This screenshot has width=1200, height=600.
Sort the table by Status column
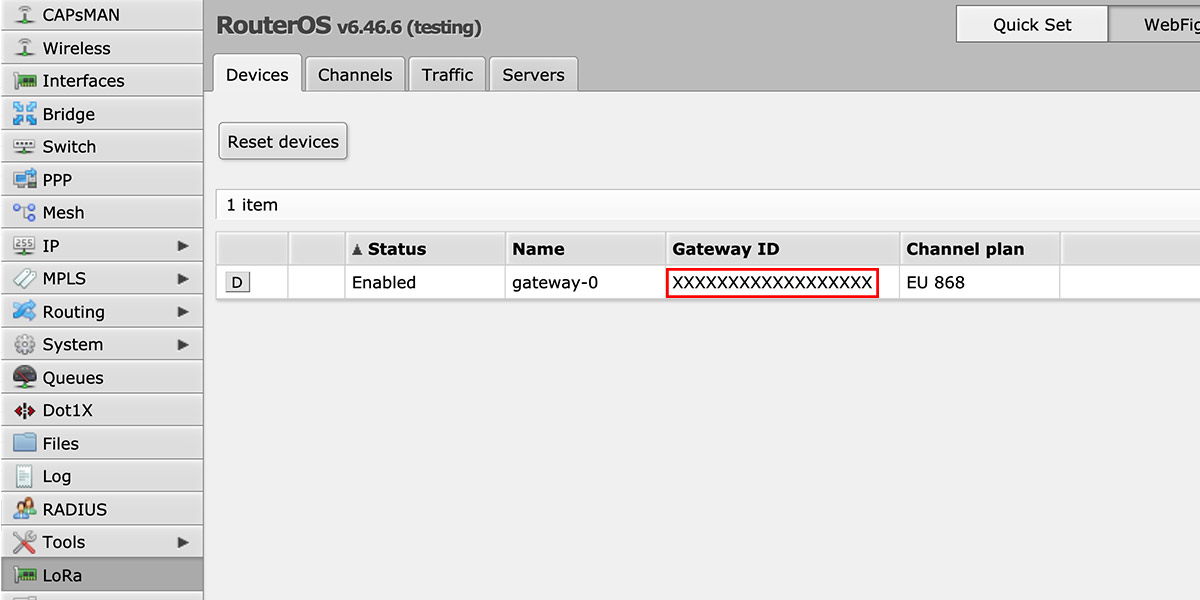point(426,250)
